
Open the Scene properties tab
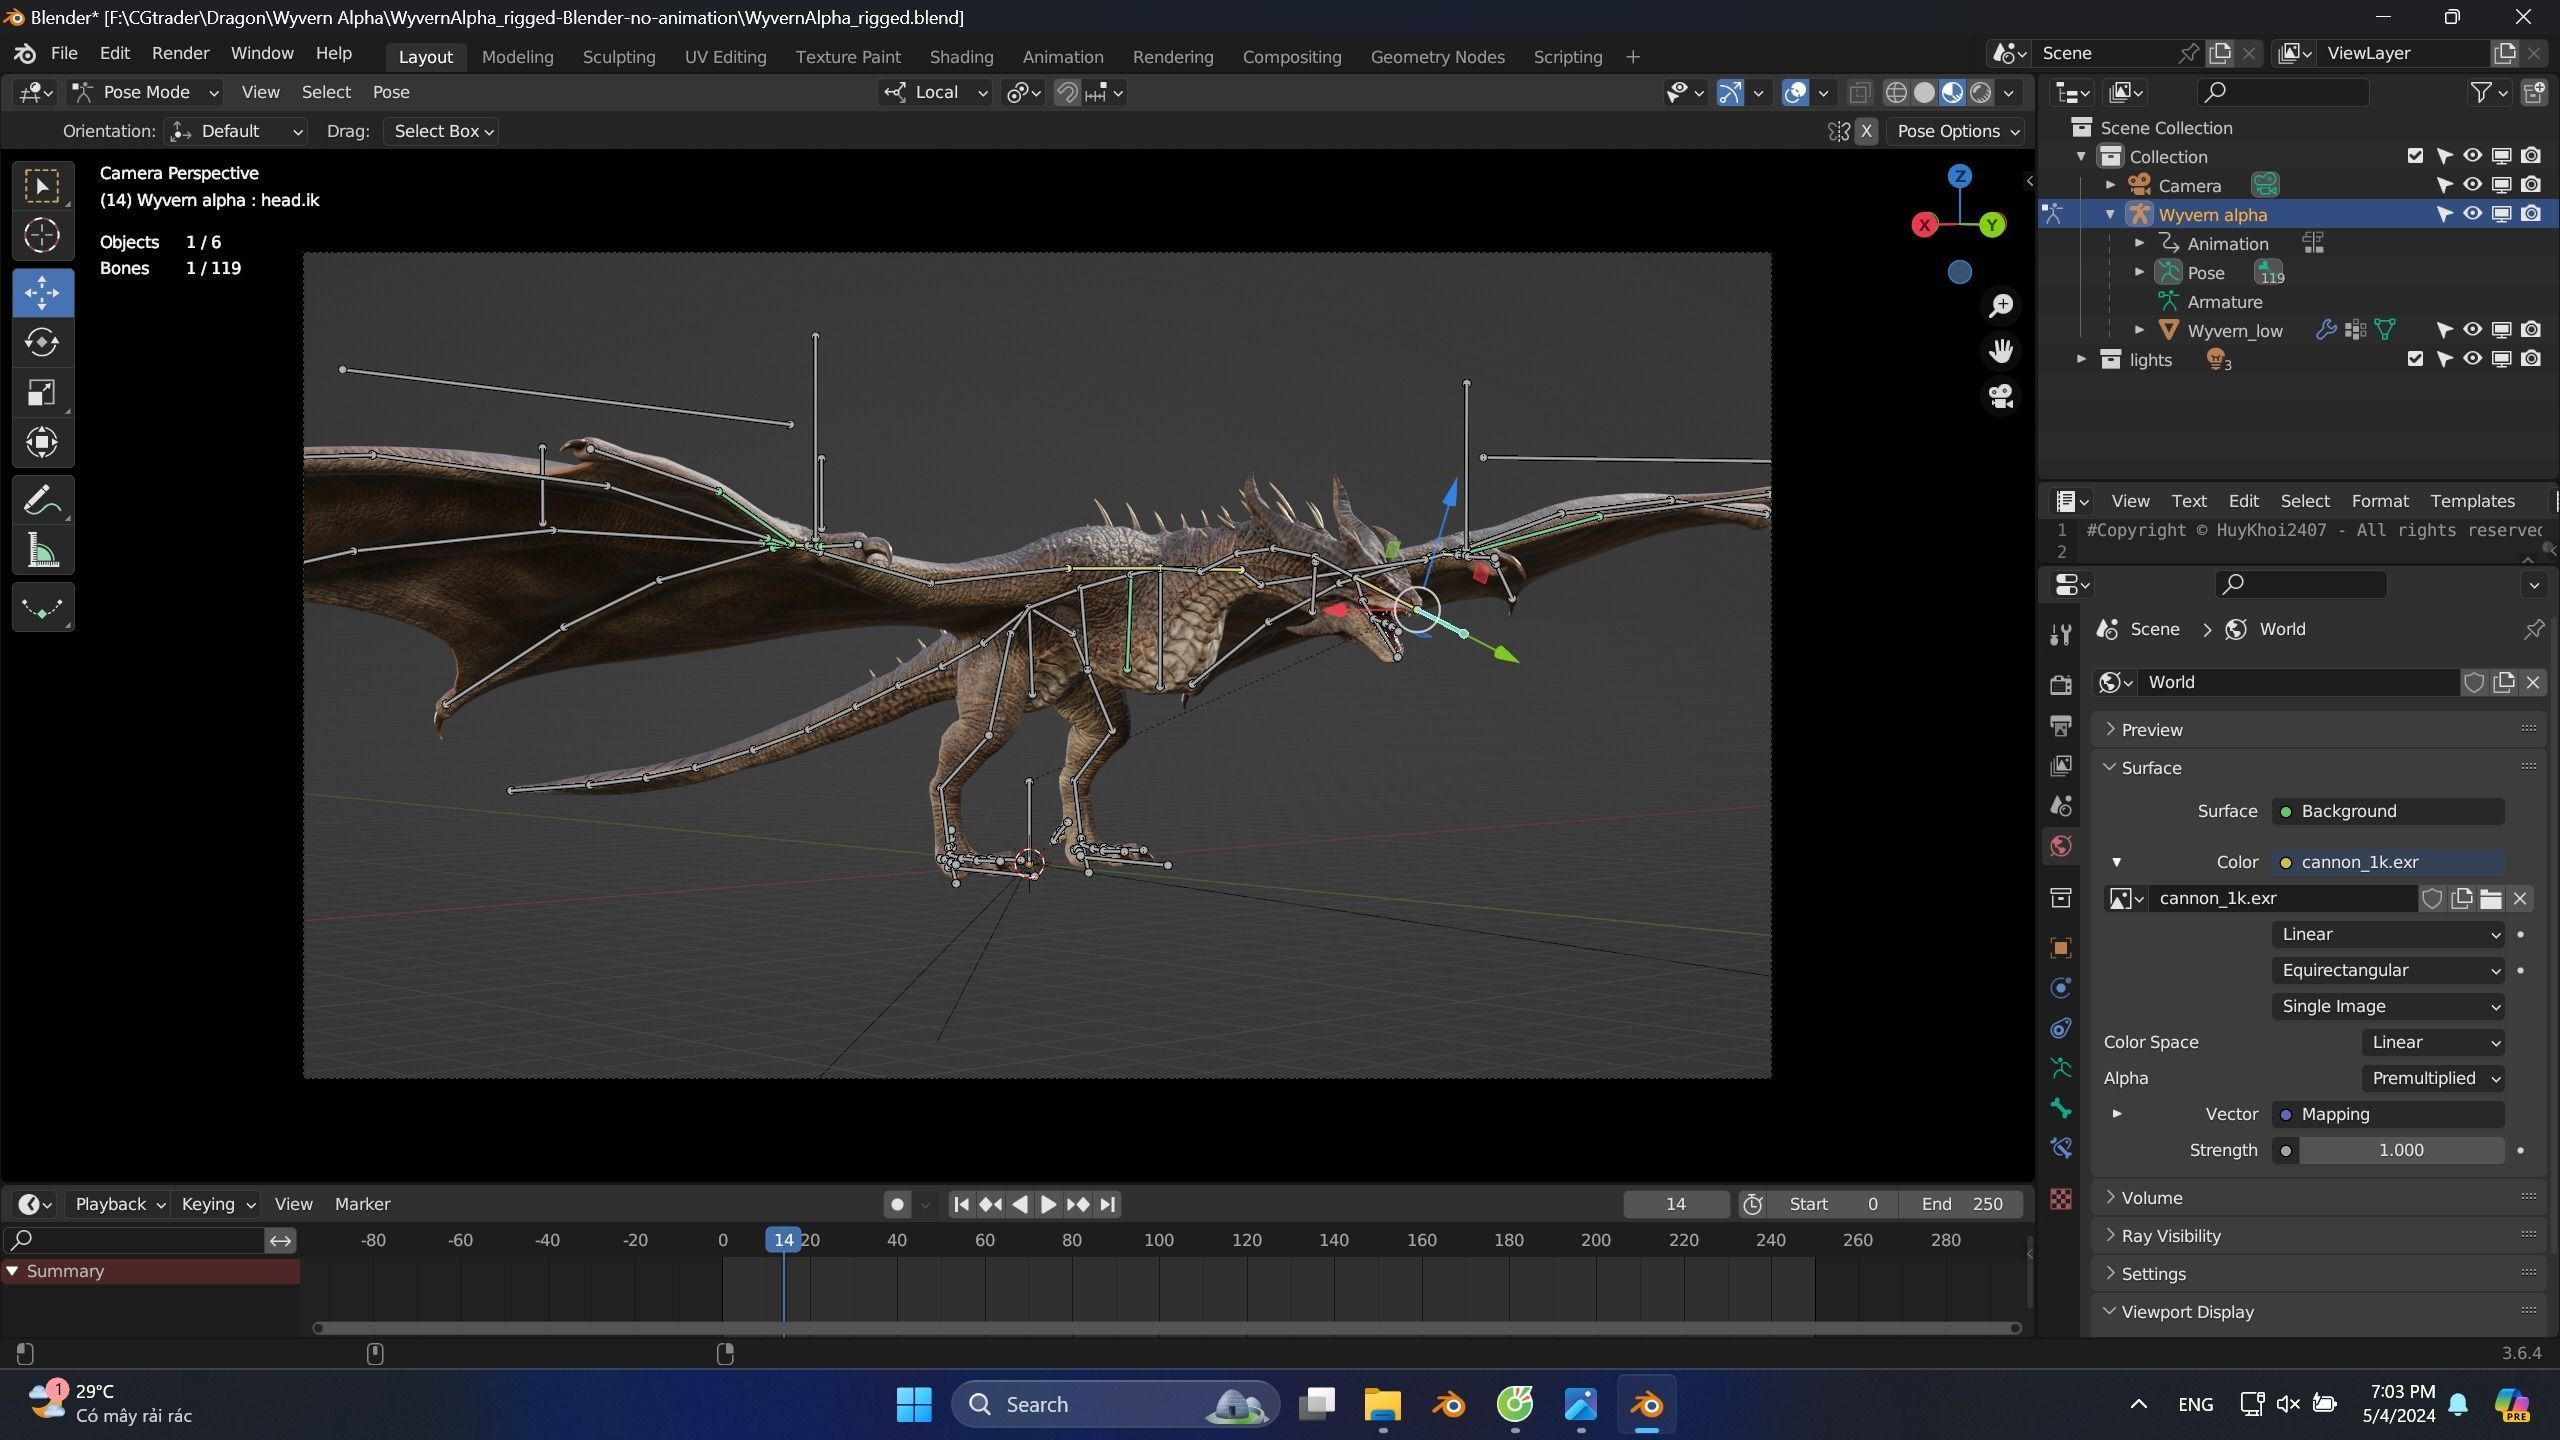(2060, 806)
